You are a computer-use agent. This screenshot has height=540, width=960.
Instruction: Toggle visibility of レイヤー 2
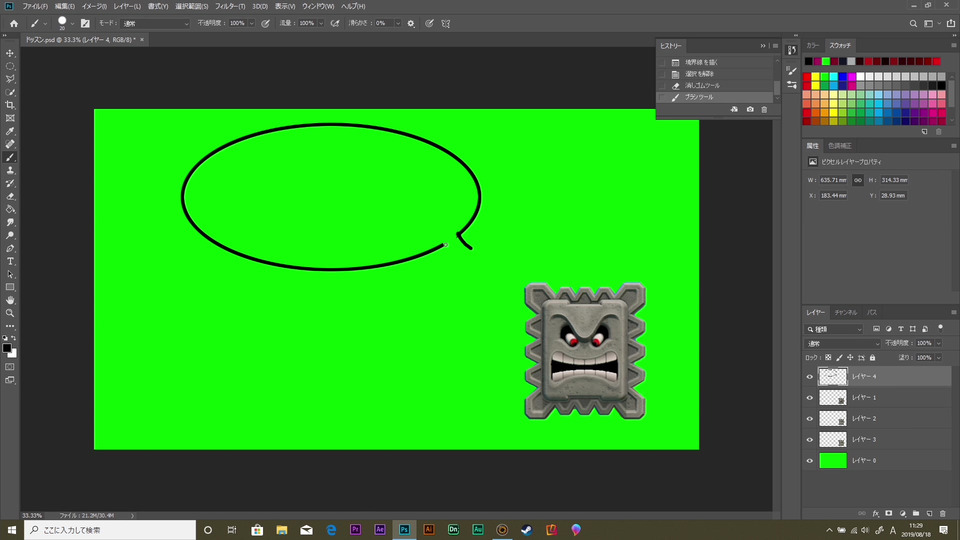click(x=810, y=419)
